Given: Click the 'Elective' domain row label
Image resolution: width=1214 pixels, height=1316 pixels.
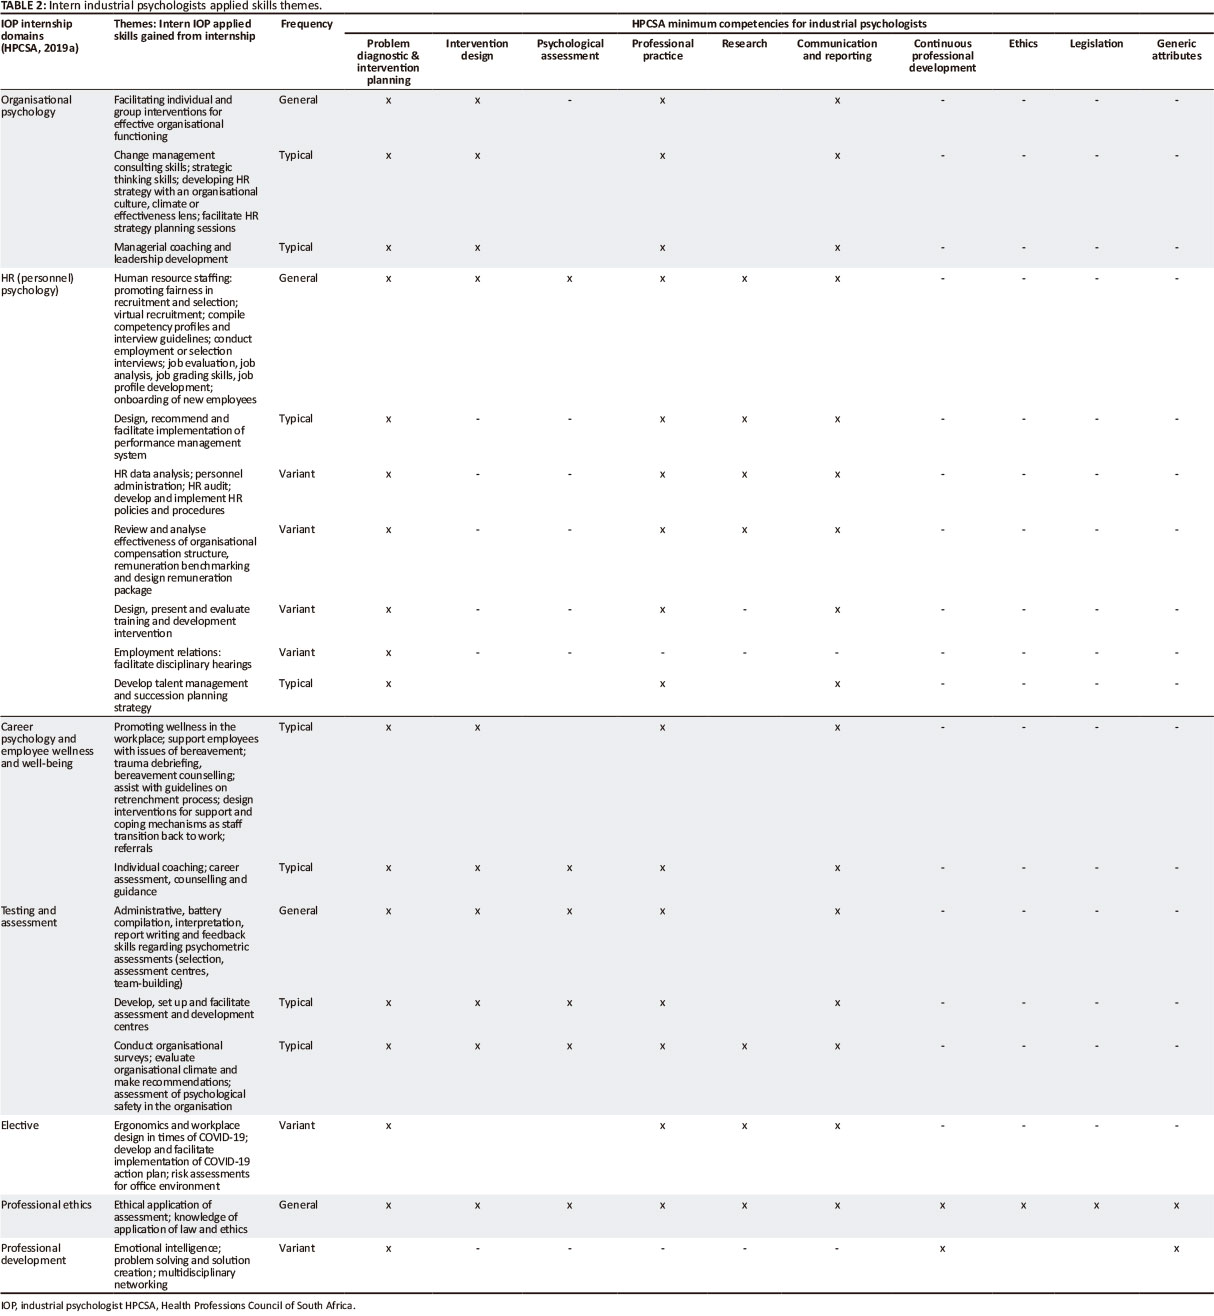Looking at the screenshot, I should tap(20, 1125).
